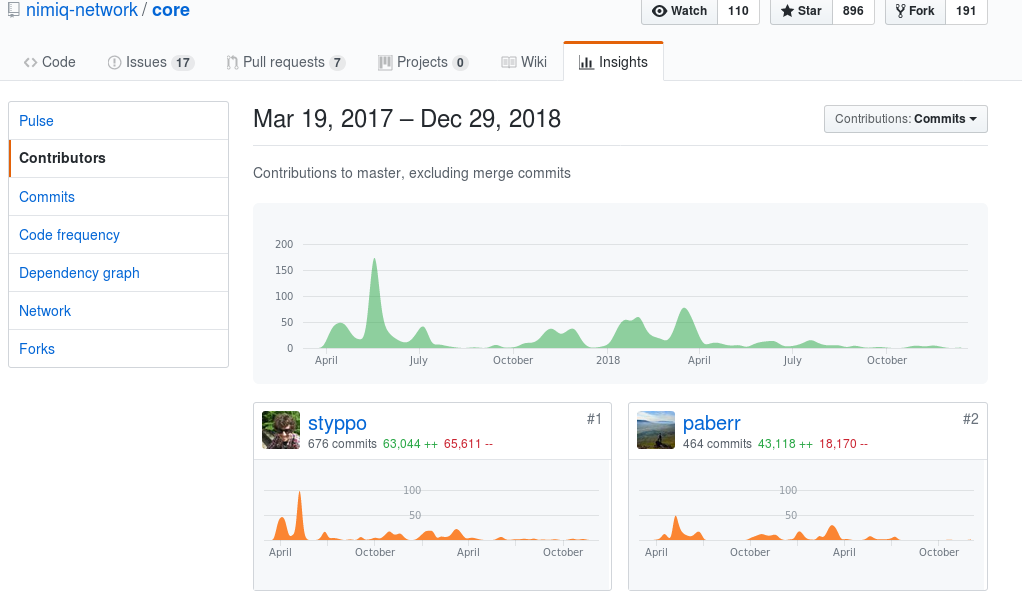The height and width of the screenshot is (600, 1022).
Task: Click styppo's 65,611 deletions count
Action: pyautogui.click(x=468, y=444)
